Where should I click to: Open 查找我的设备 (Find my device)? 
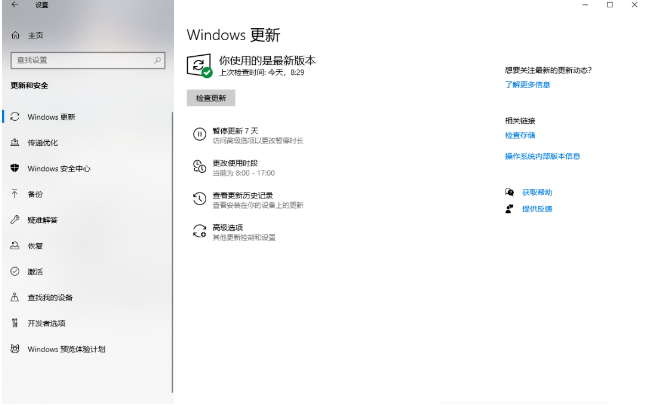(x=50, y=298)
